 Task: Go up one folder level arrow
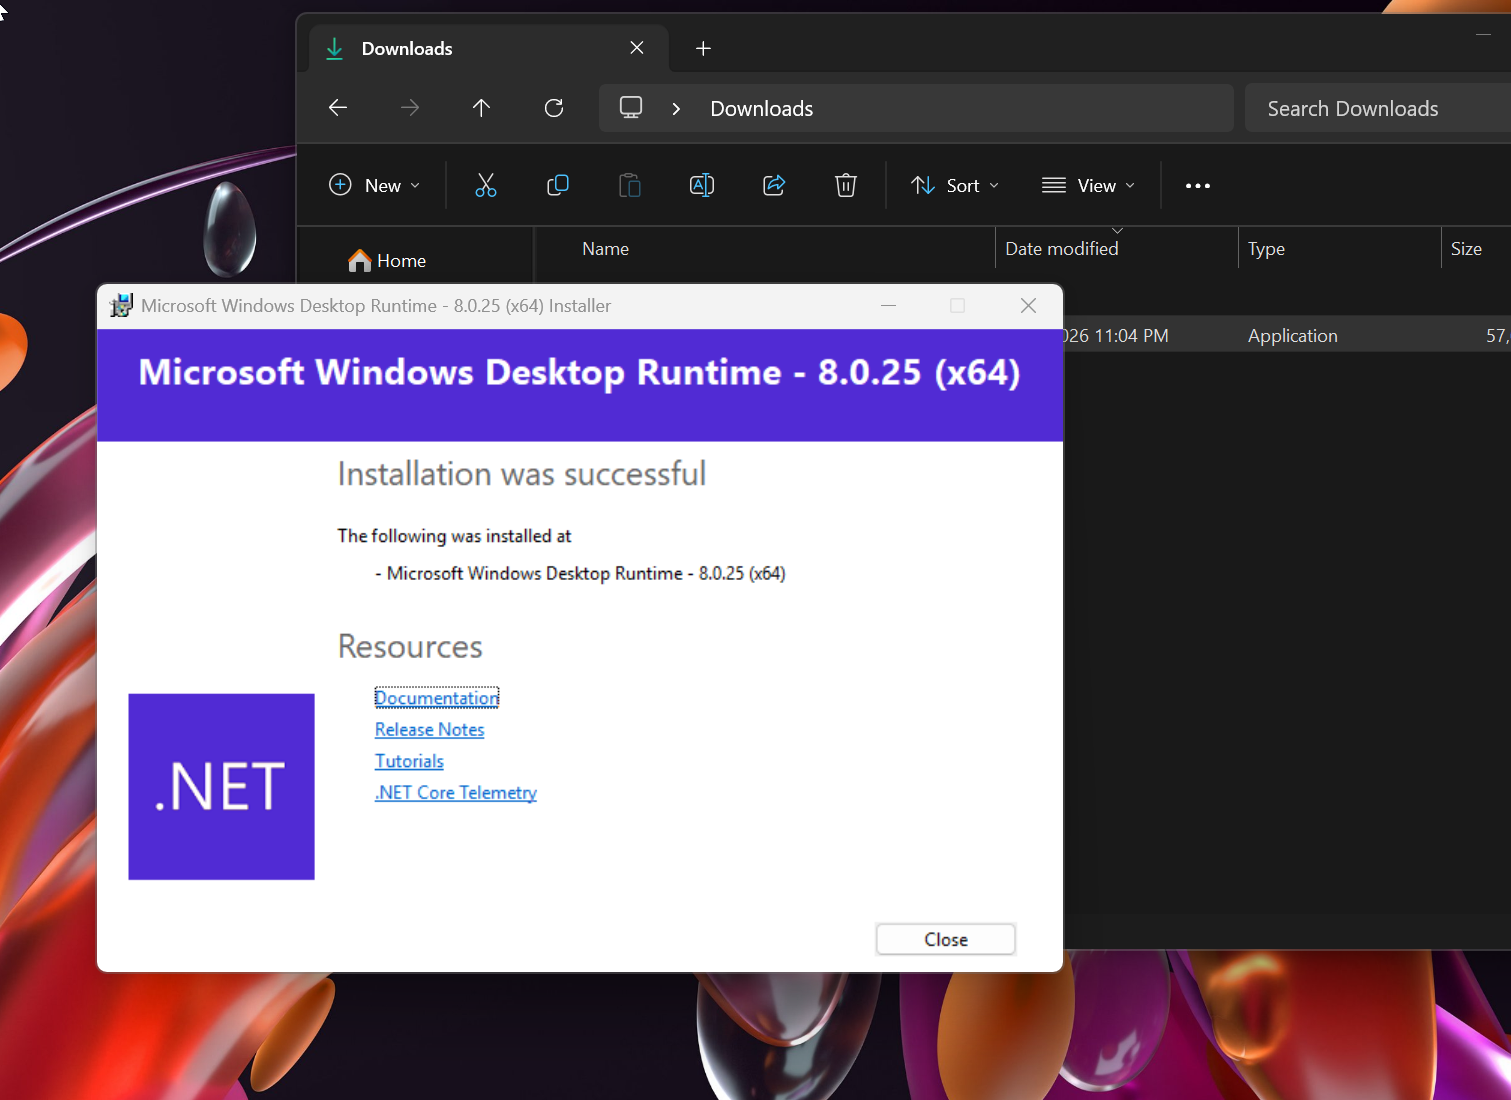[x=481, y=108]
